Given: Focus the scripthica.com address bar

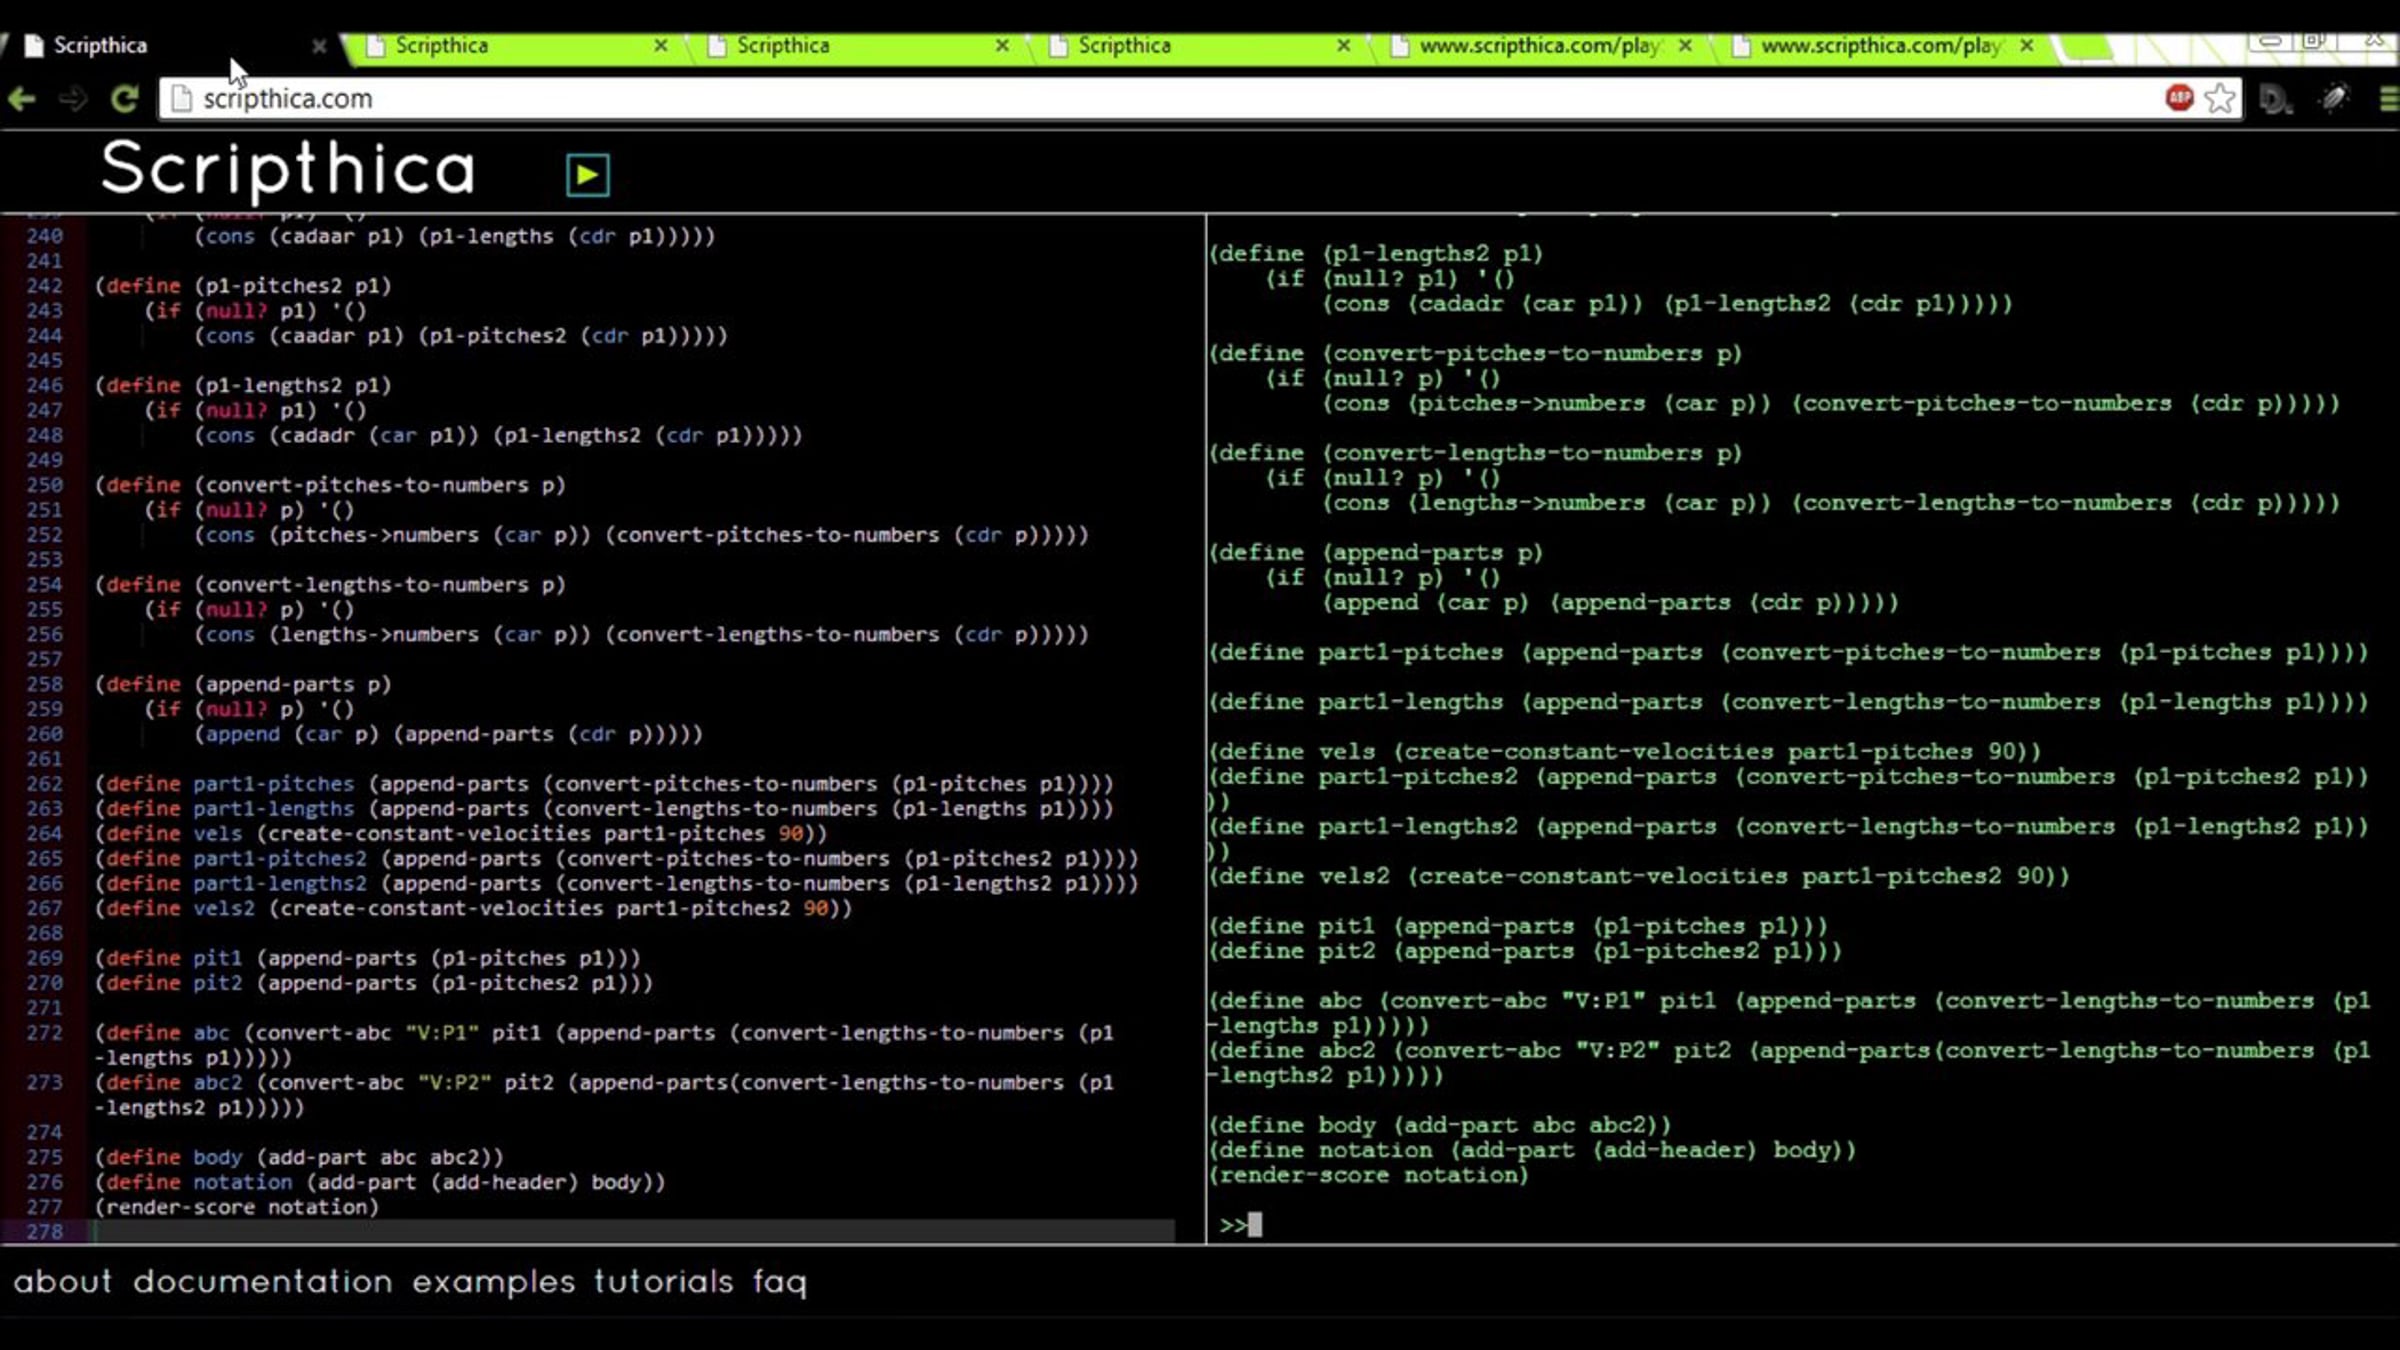Looking at the screenshot, I should [x=1200, y=98].
